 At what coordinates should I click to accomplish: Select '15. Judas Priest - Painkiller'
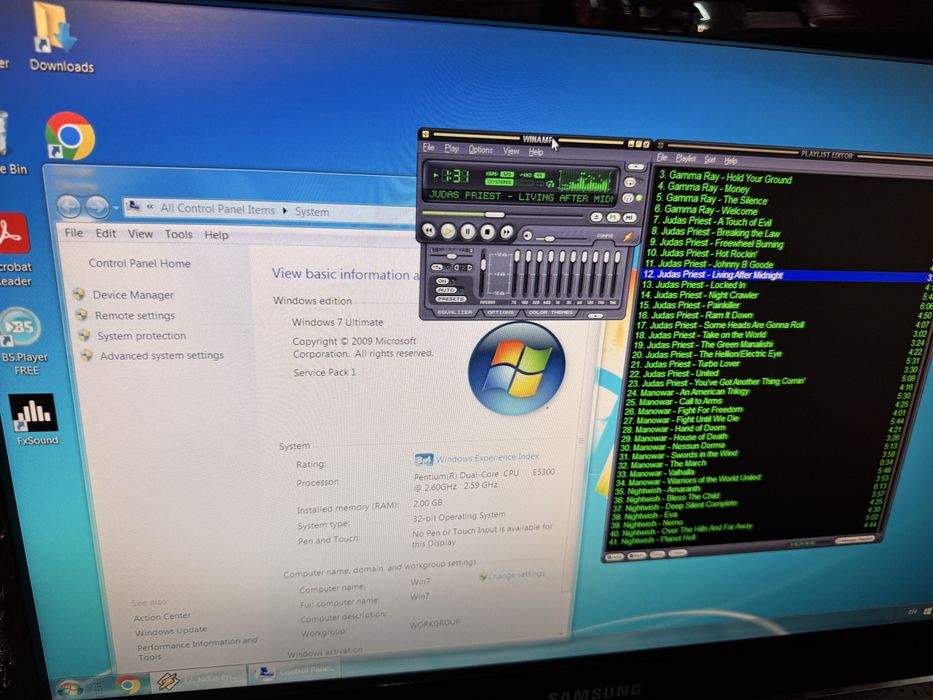pos(690,305)
